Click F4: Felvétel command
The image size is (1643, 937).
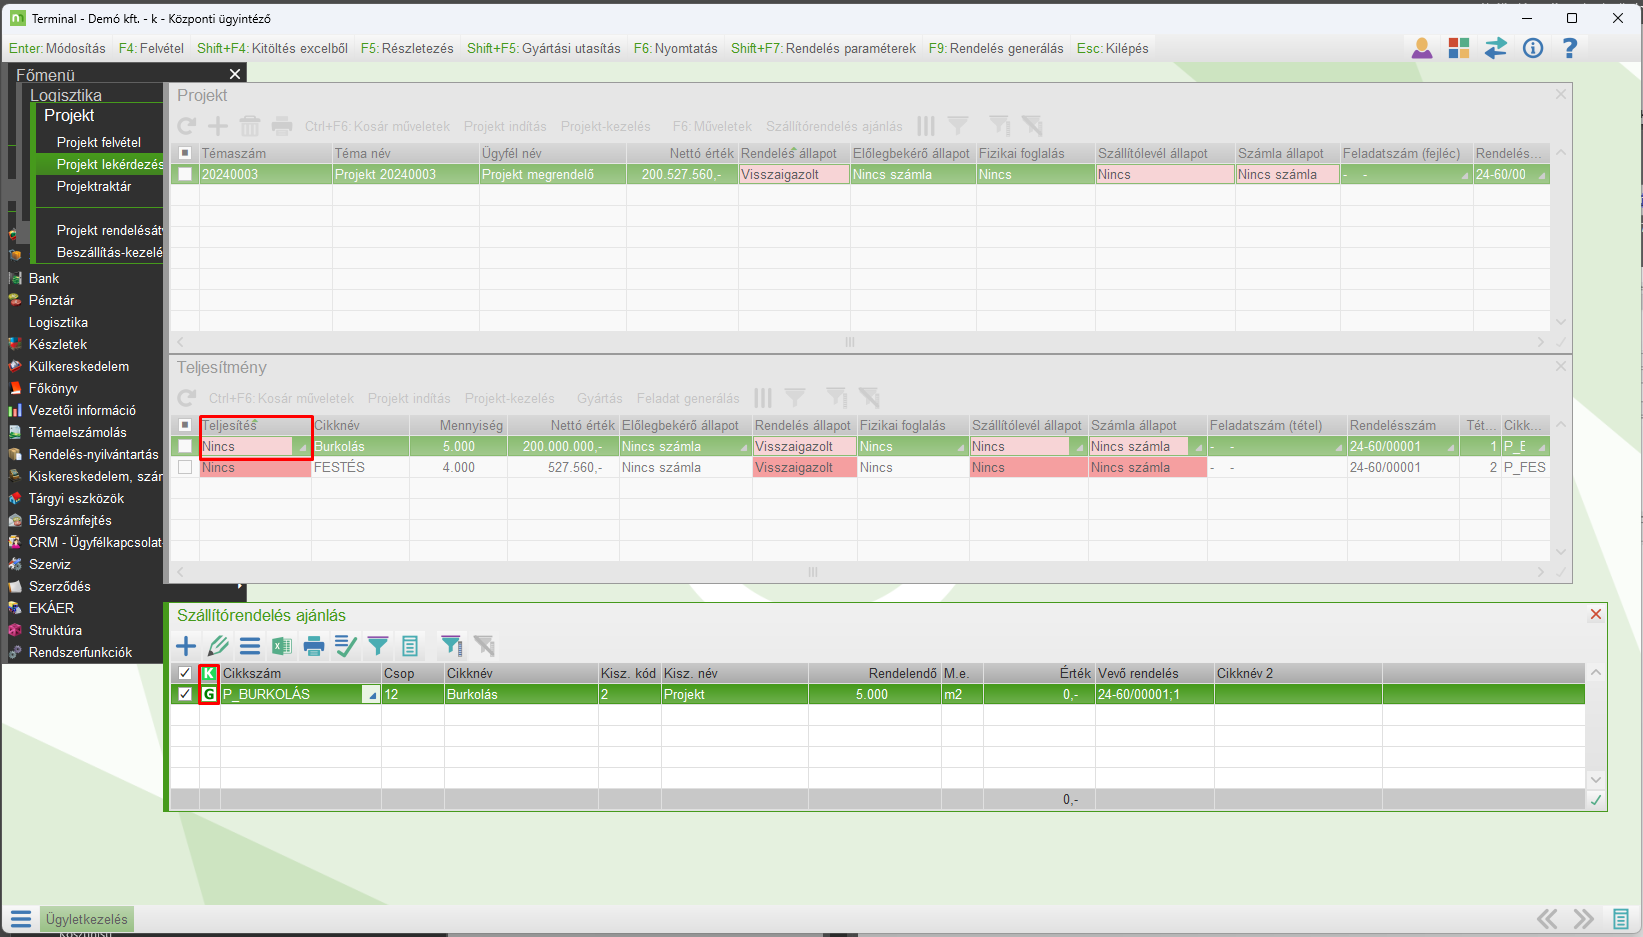click(x=151, y=48)
